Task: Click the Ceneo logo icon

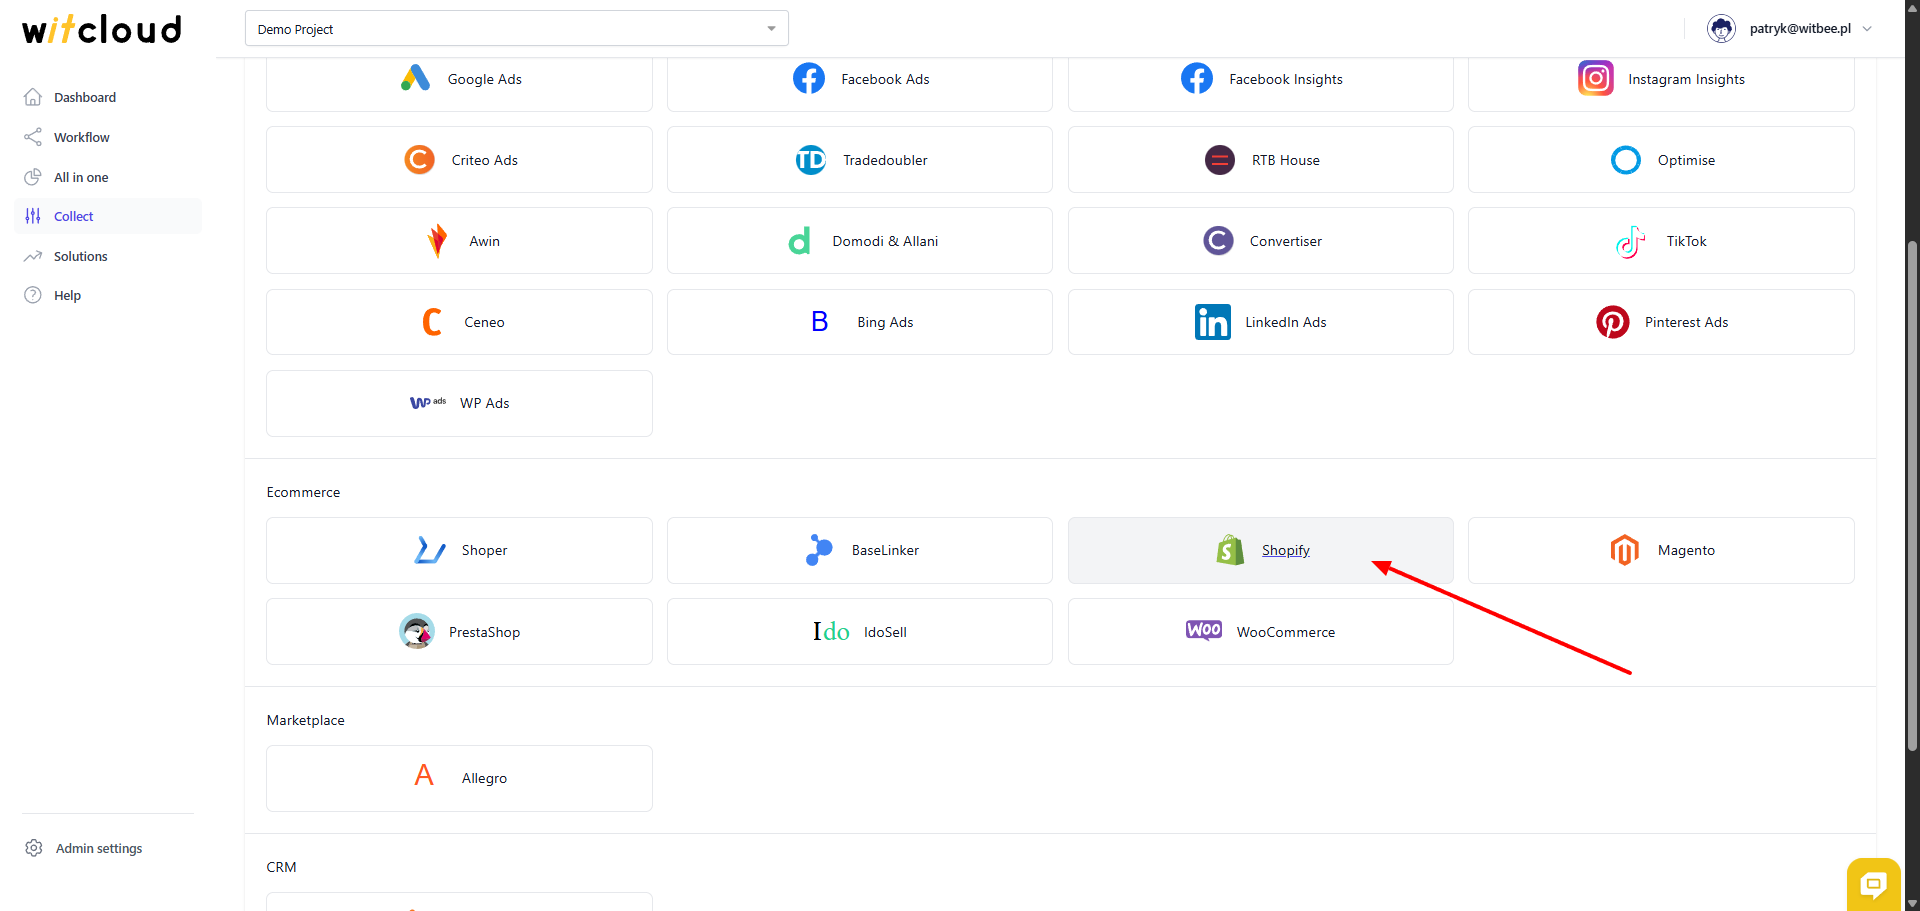Action: tap(432, 322)
